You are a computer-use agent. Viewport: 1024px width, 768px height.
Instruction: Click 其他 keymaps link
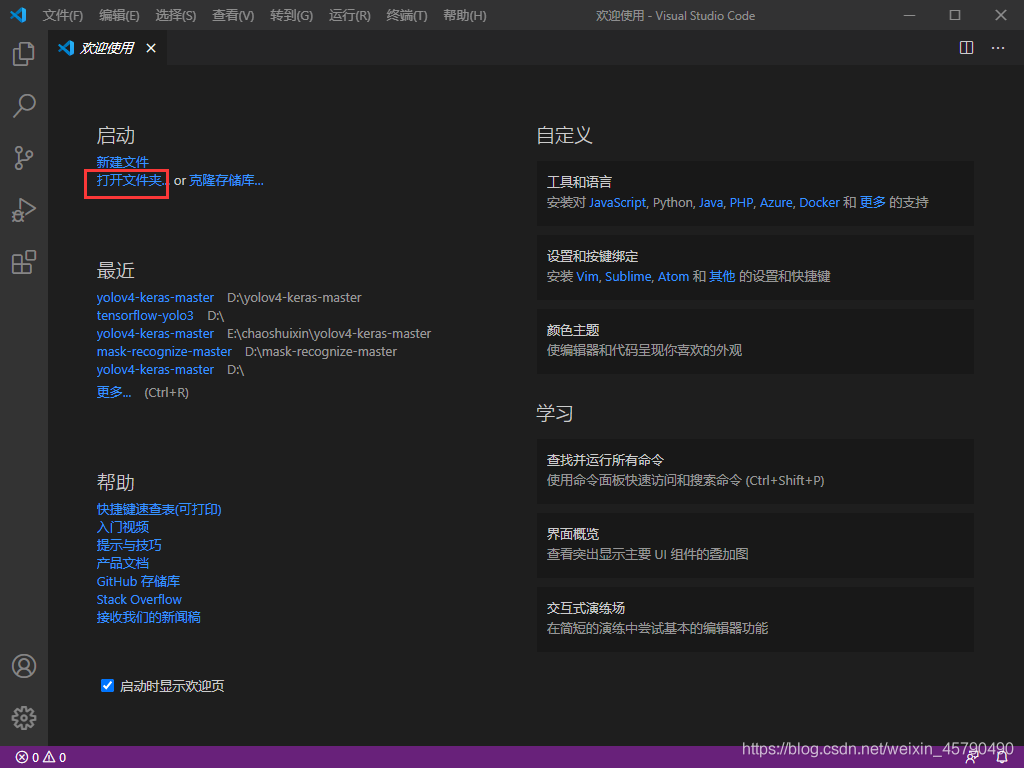(x=722, y=277)
